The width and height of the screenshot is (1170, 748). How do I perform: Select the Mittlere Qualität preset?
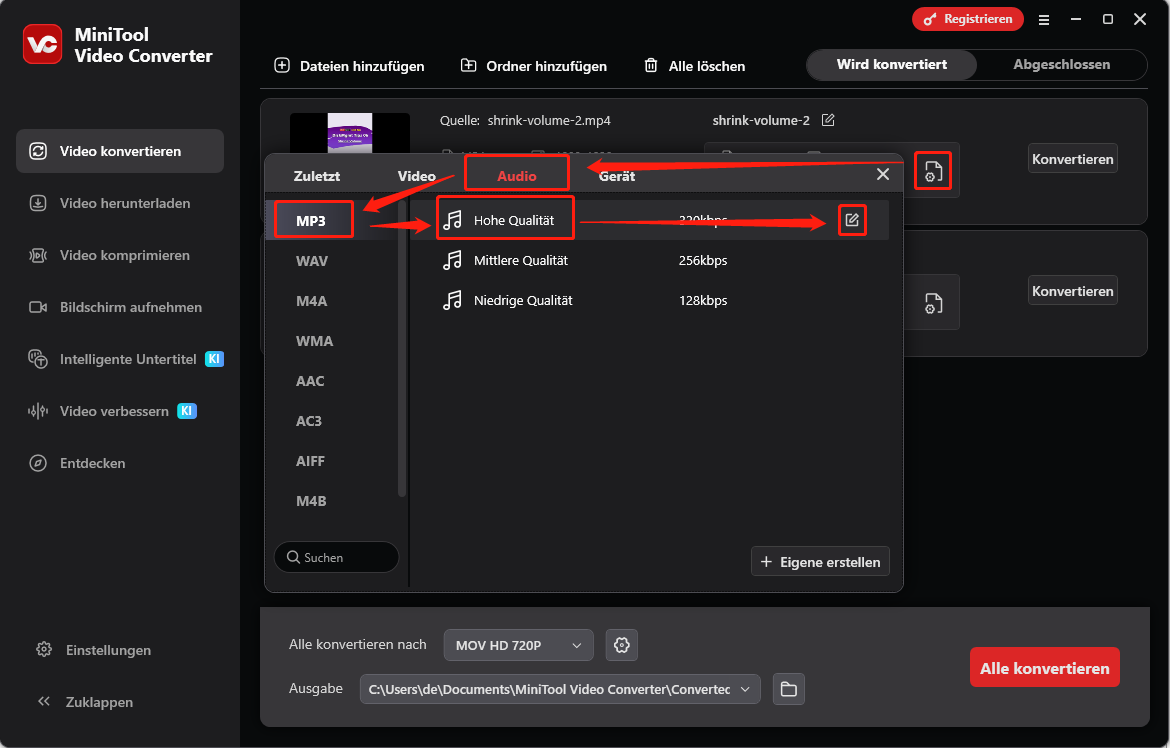coord(649,261)
